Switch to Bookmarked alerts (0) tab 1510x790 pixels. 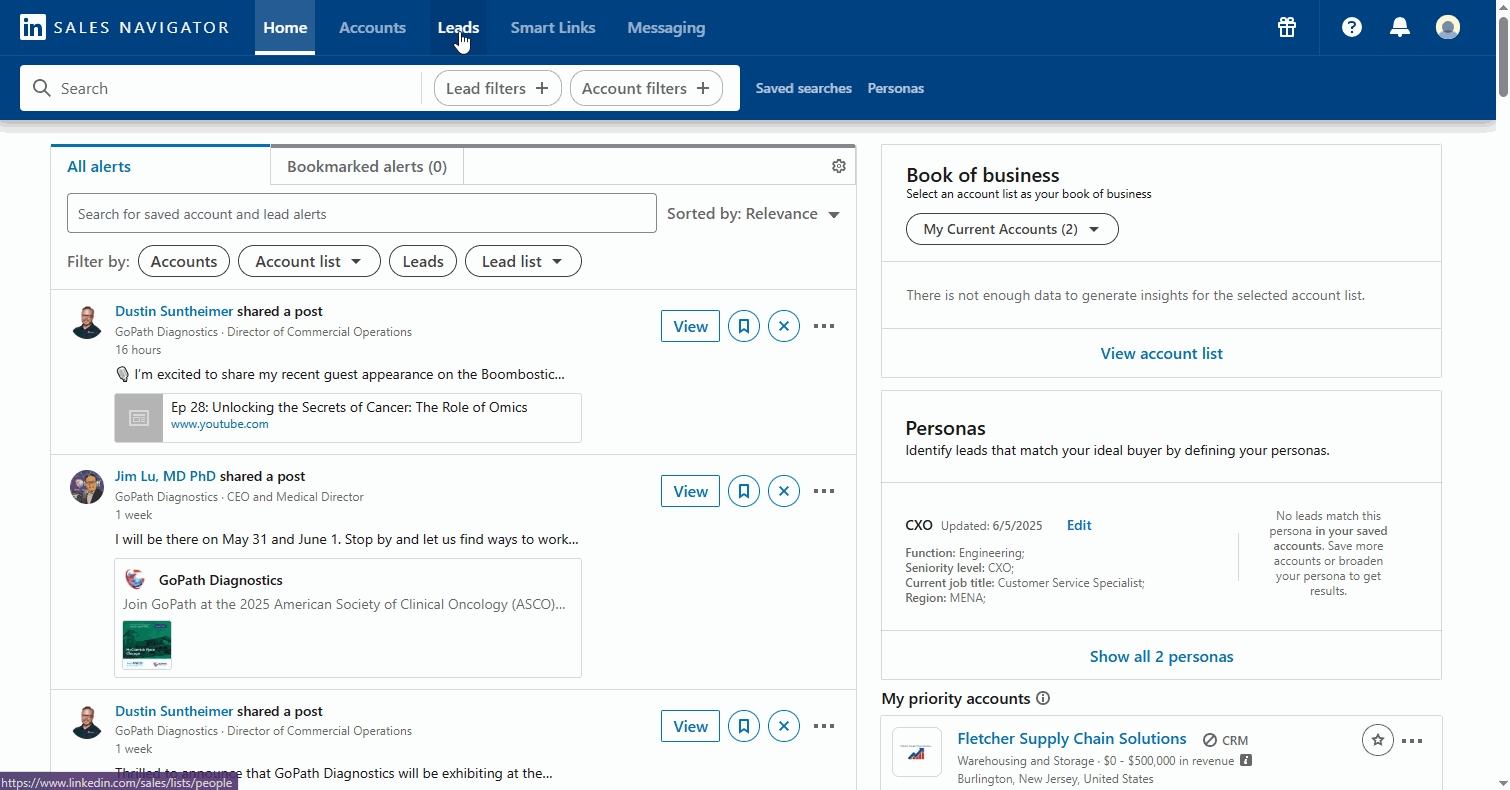[367, 166]
